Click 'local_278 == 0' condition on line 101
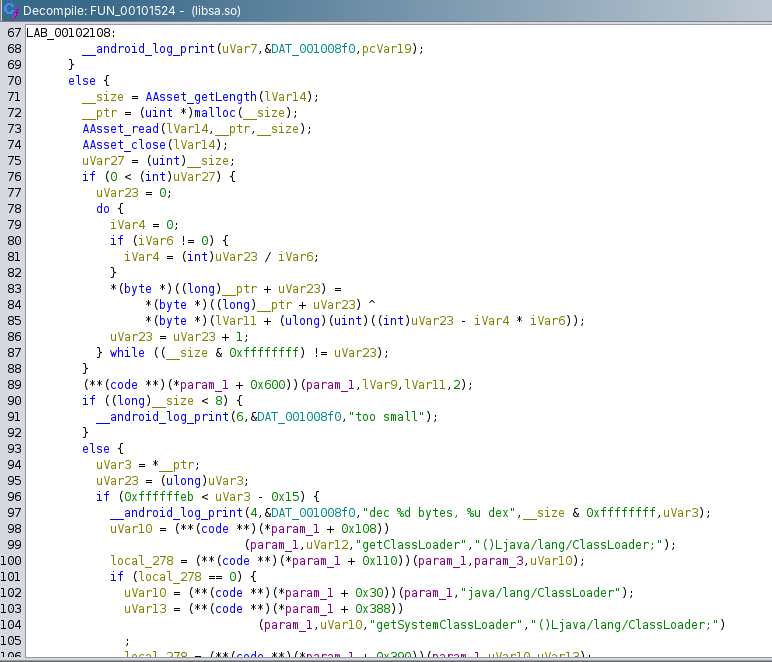The width and height of the screenshot is (772, 662). tap(187, 577)
